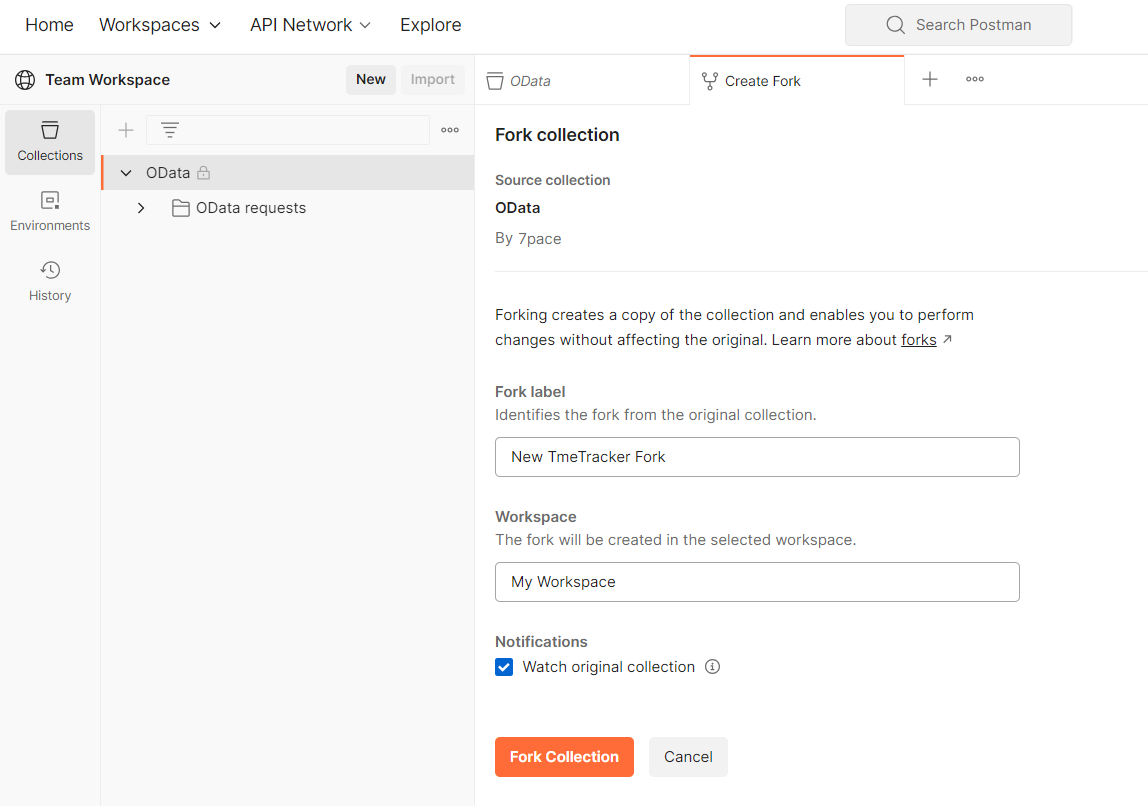The height and width of the screenshot is (806, 1148).
Task: Uncheck Watch original collection checkbox
Action: pos(504,667)
